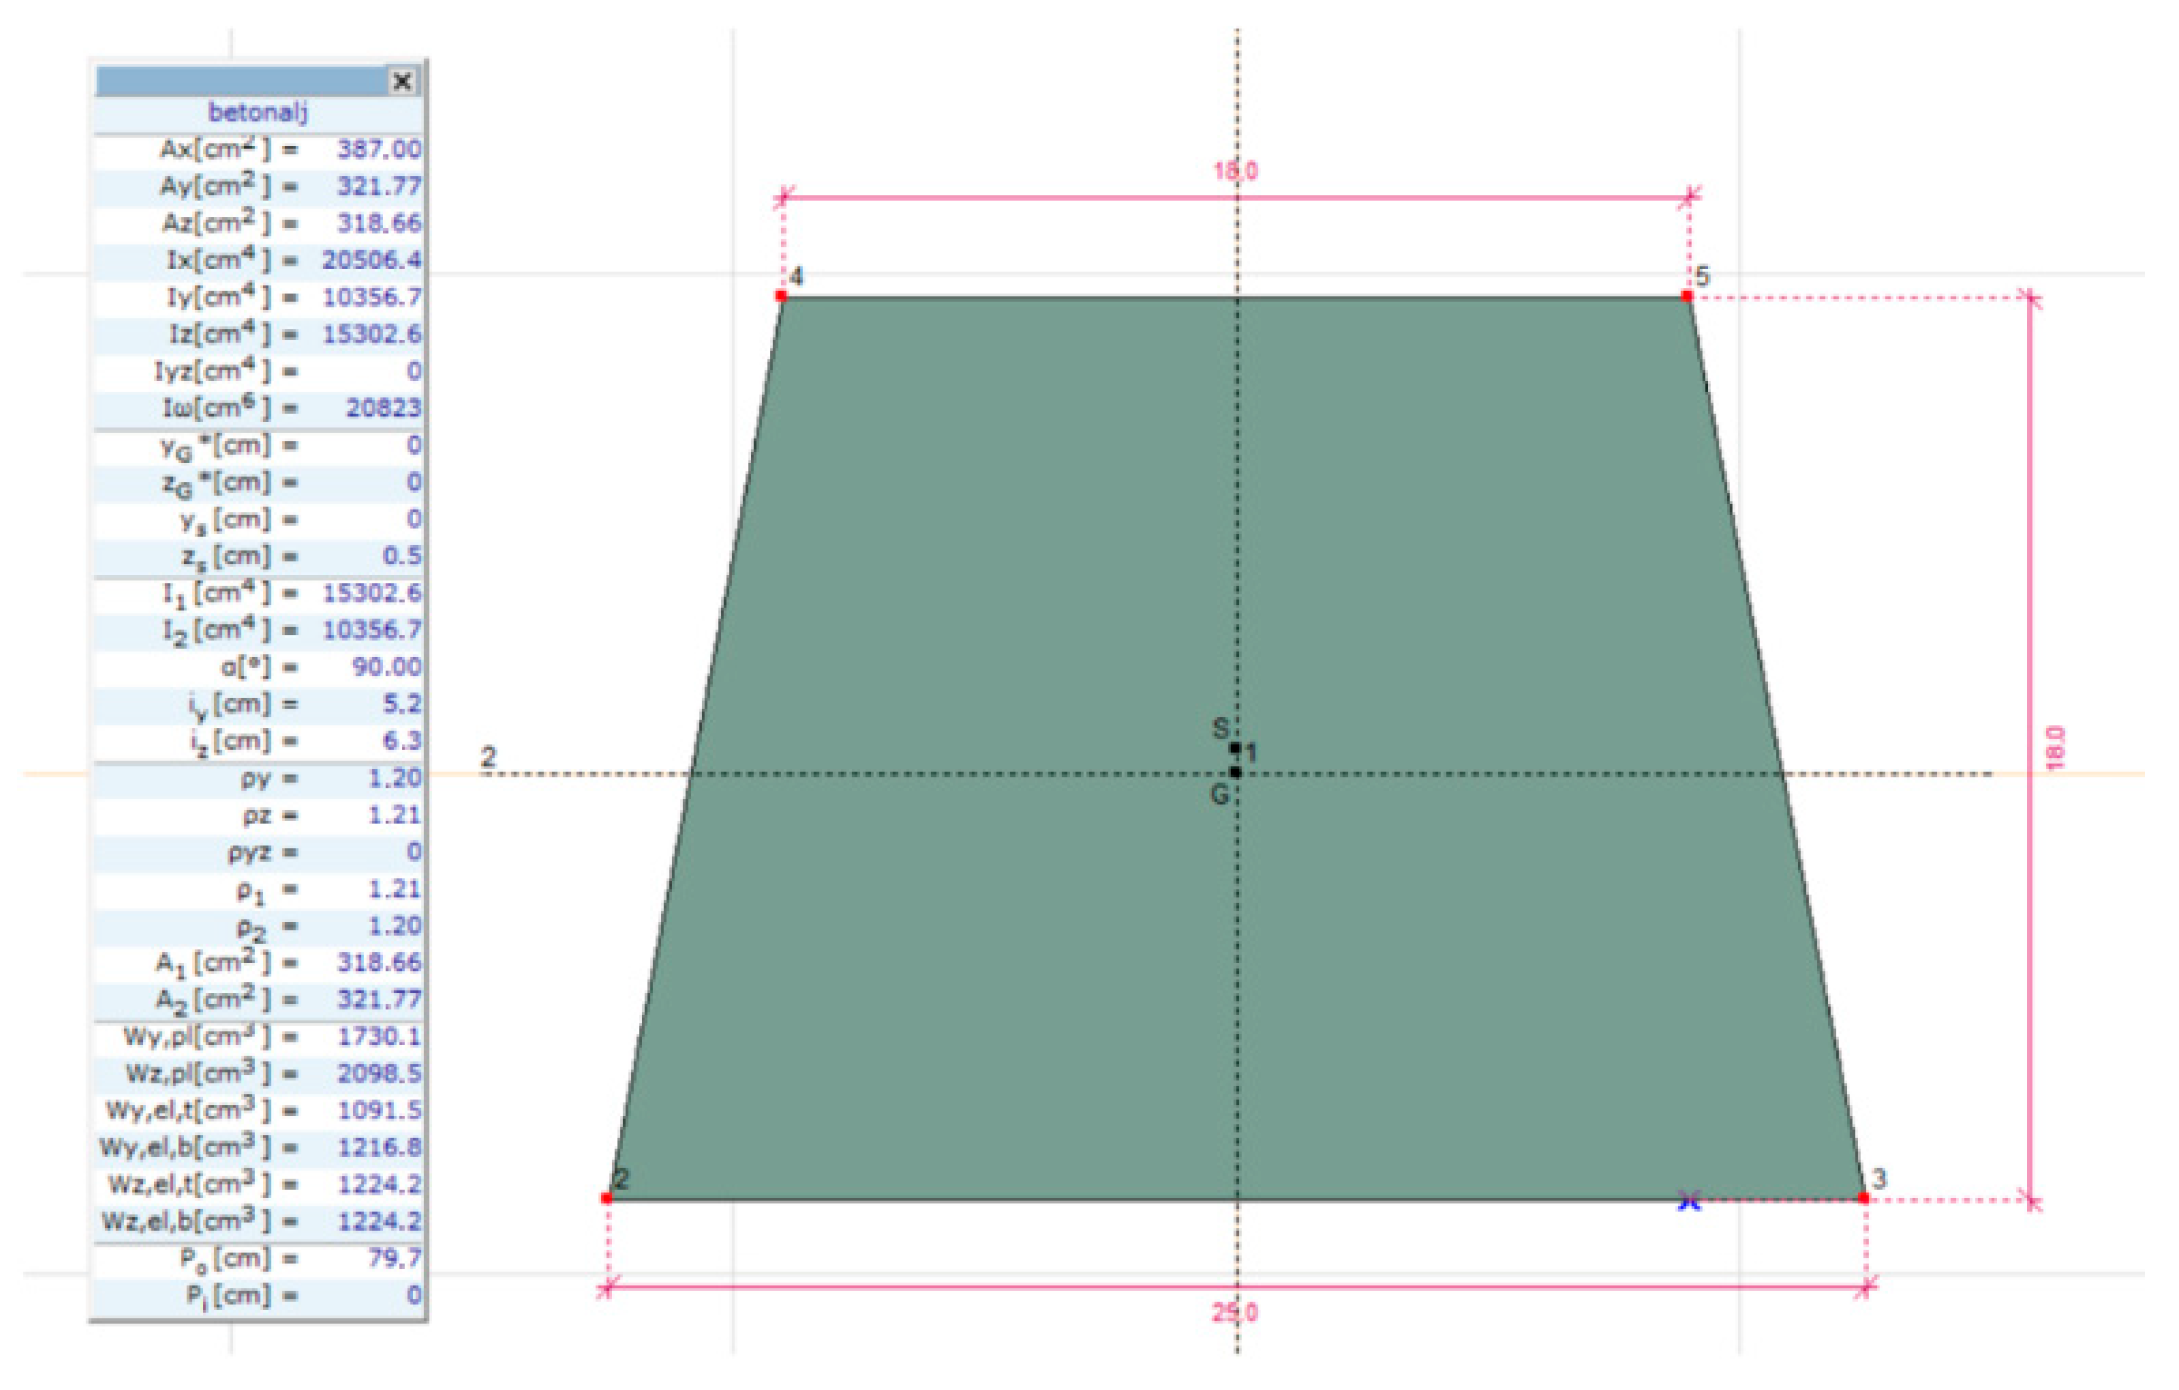This screenshot has width=2179, height=1390.
Task: Click shear center point S
Action: [x=1235, y=747]
